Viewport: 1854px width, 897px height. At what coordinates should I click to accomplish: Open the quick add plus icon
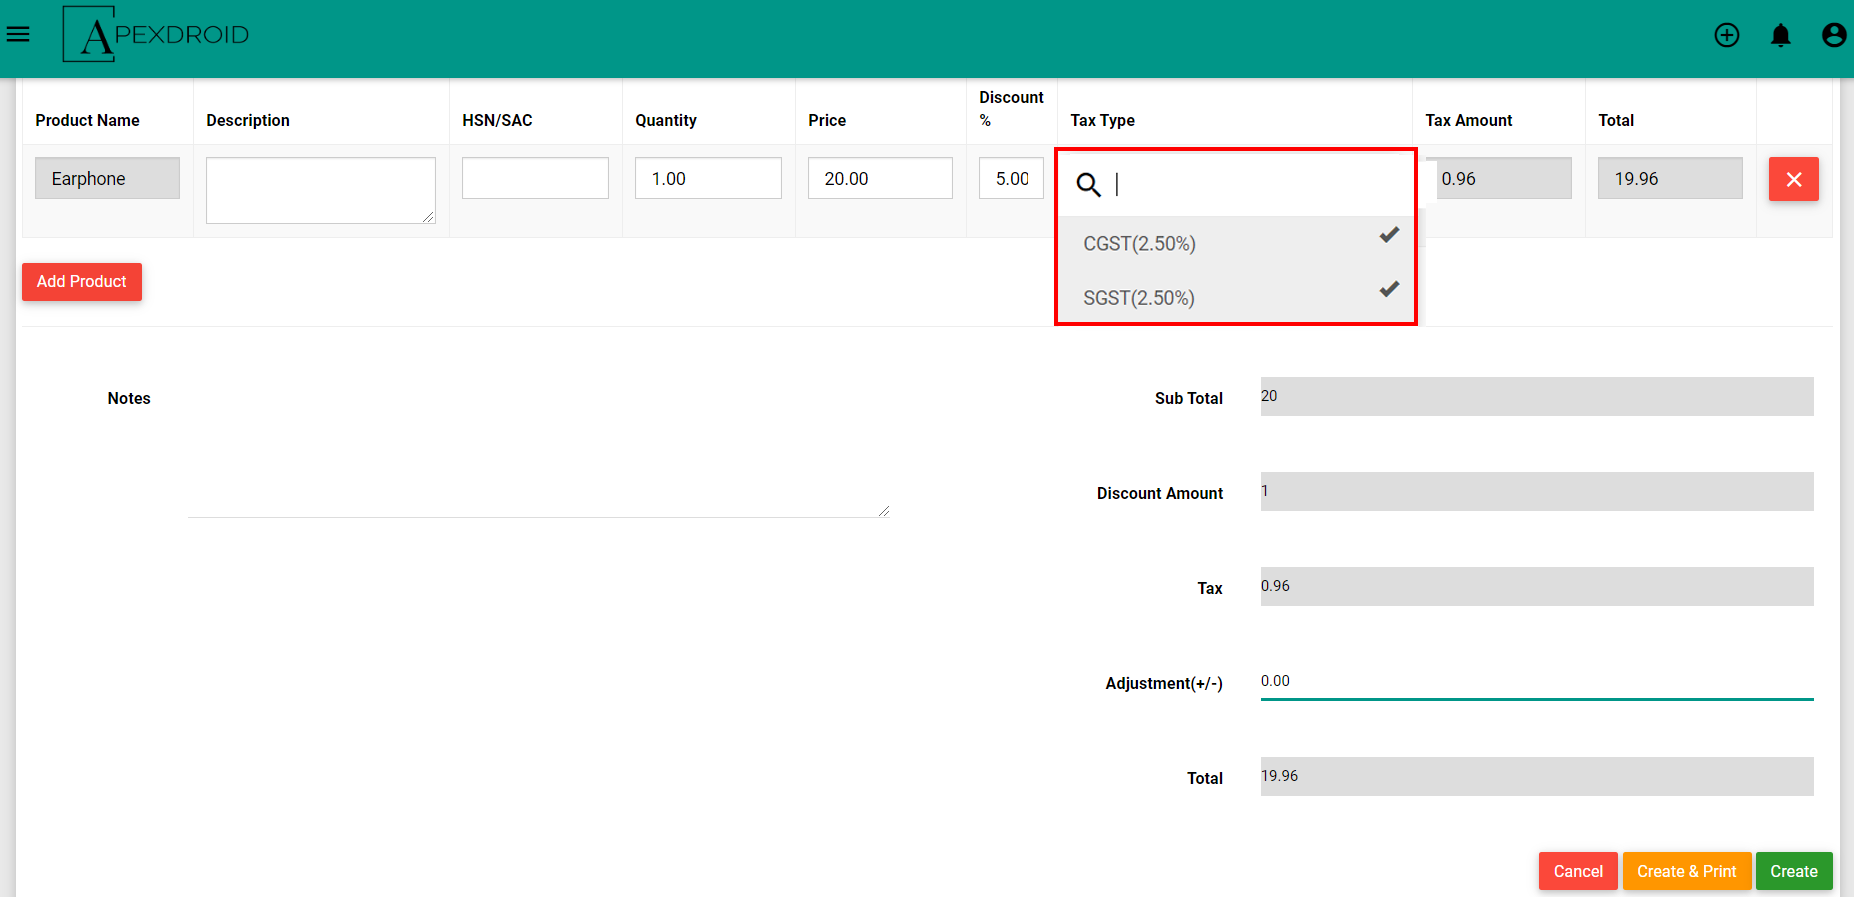(x=1727, y=35)
